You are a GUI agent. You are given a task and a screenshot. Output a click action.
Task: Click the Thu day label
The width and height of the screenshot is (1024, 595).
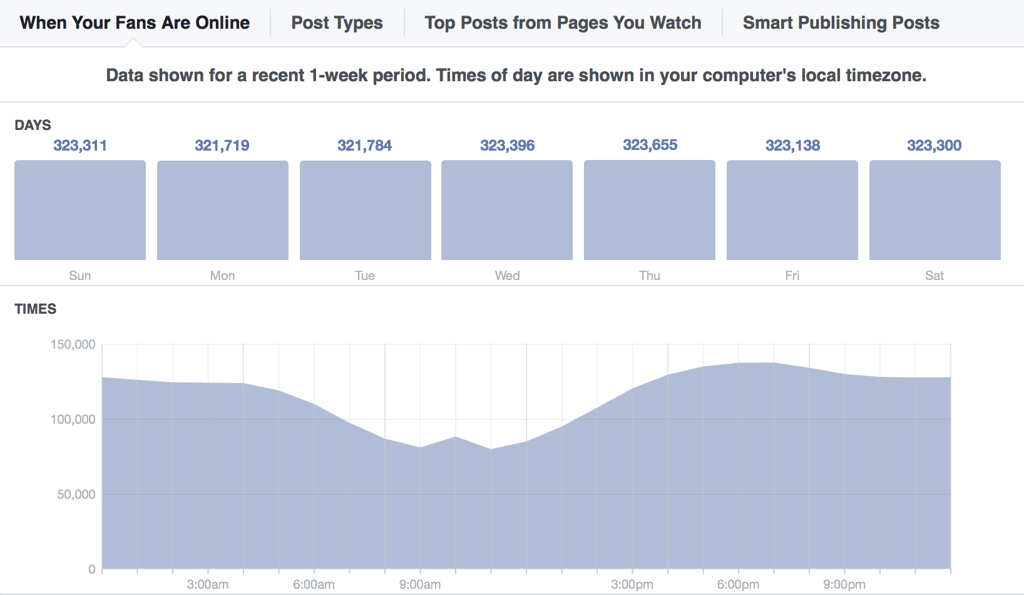(650, 276)
